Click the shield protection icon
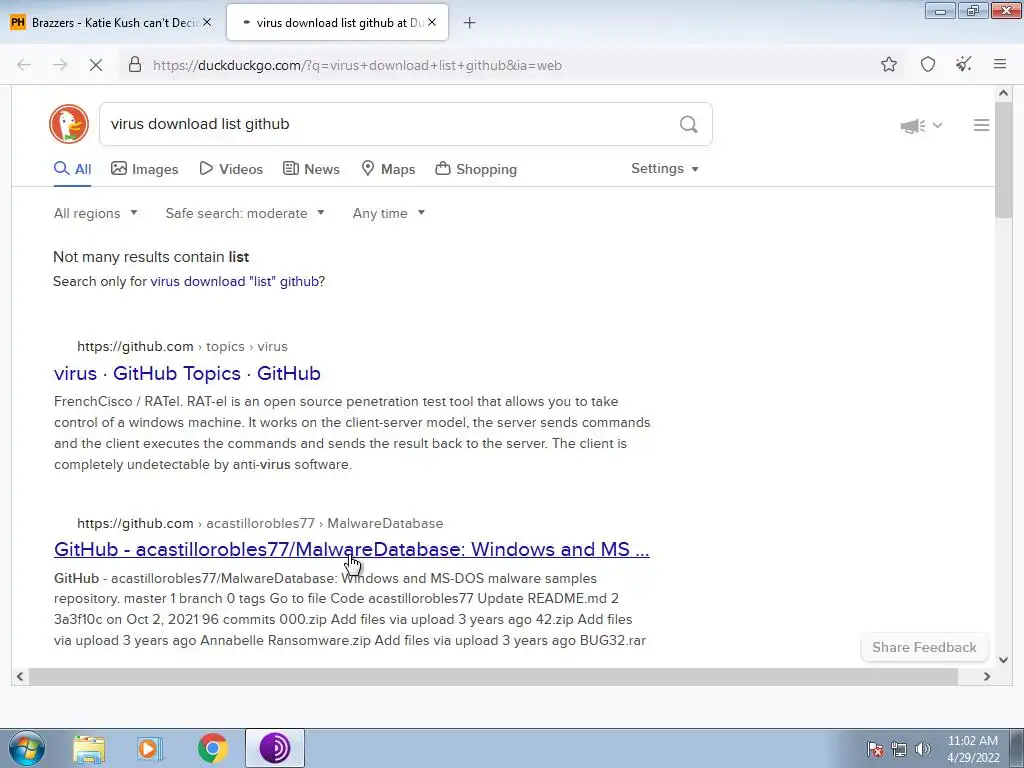The height and width of the screenshot is (768, 1024). (x=927, y=65)
